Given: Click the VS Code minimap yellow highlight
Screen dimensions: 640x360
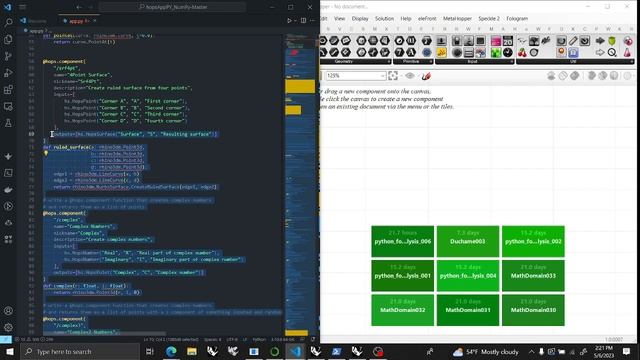Looking at the screenshot, I should click(300, 86).
